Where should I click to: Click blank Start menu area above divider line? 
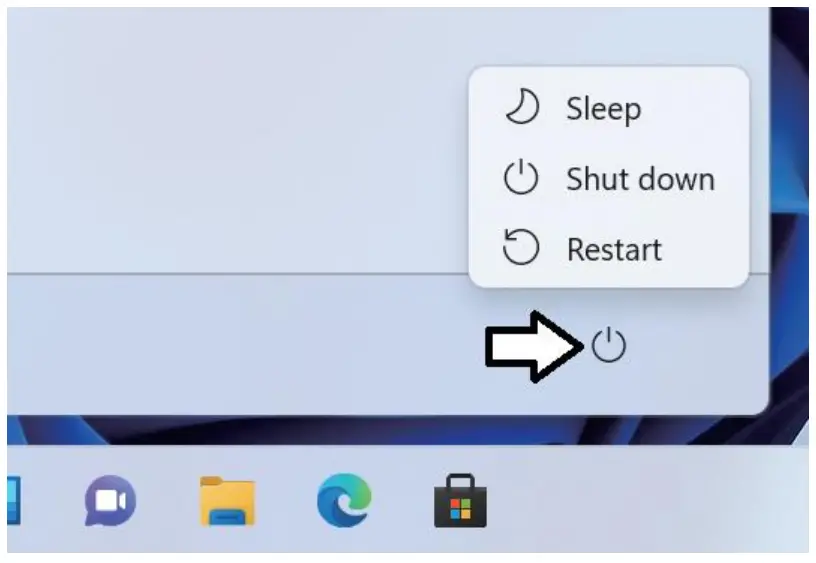tap(234, 140)
